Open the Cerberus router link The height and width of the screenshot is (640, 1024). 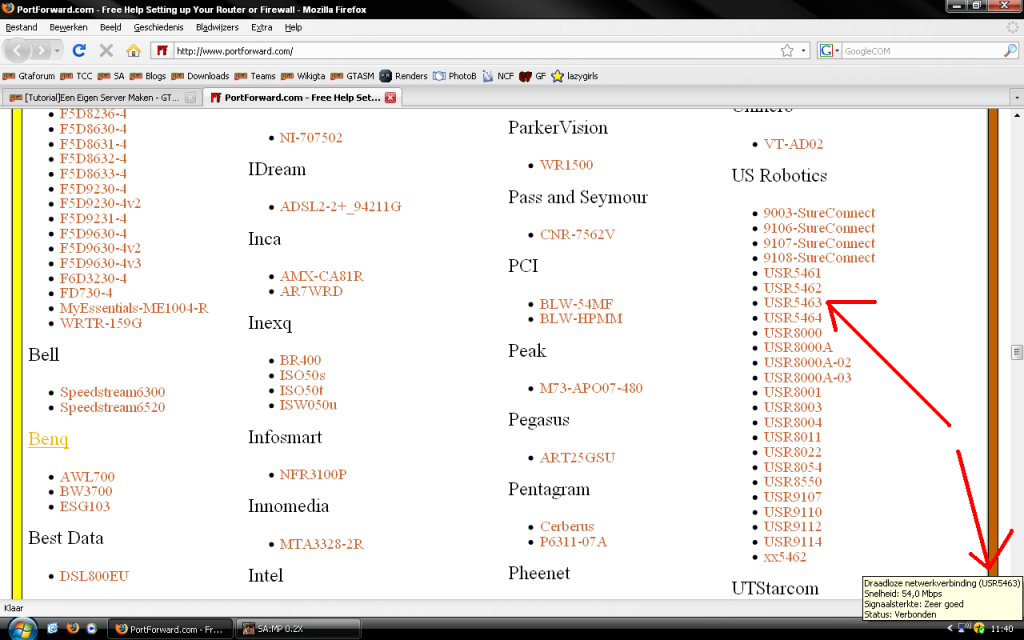tap(567, 526)
